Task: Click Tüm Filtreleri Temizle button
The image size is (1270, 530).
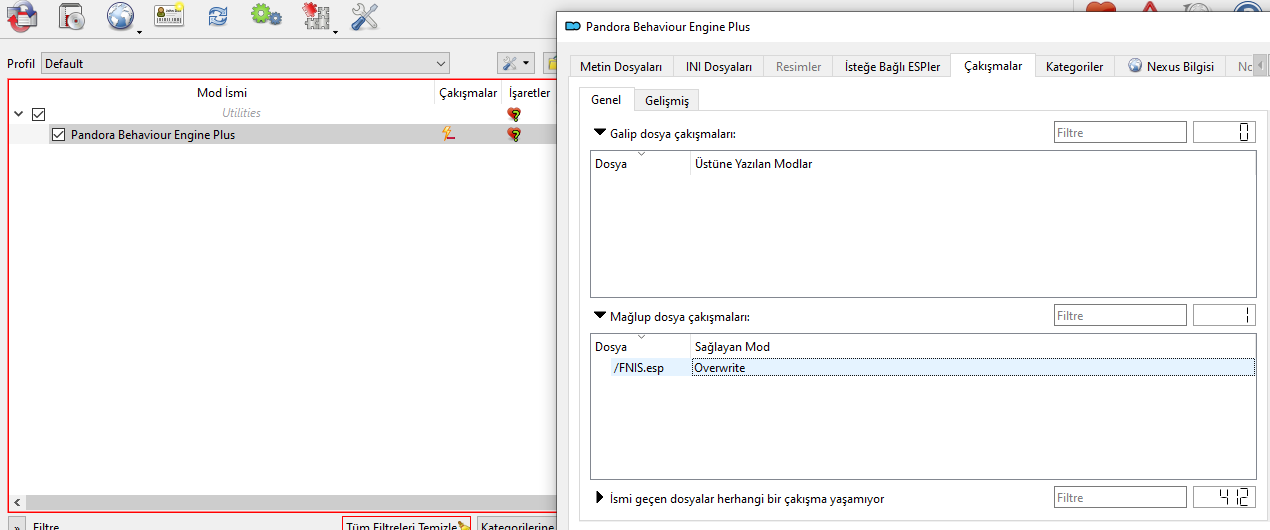Action: click(x=407, y=524)
